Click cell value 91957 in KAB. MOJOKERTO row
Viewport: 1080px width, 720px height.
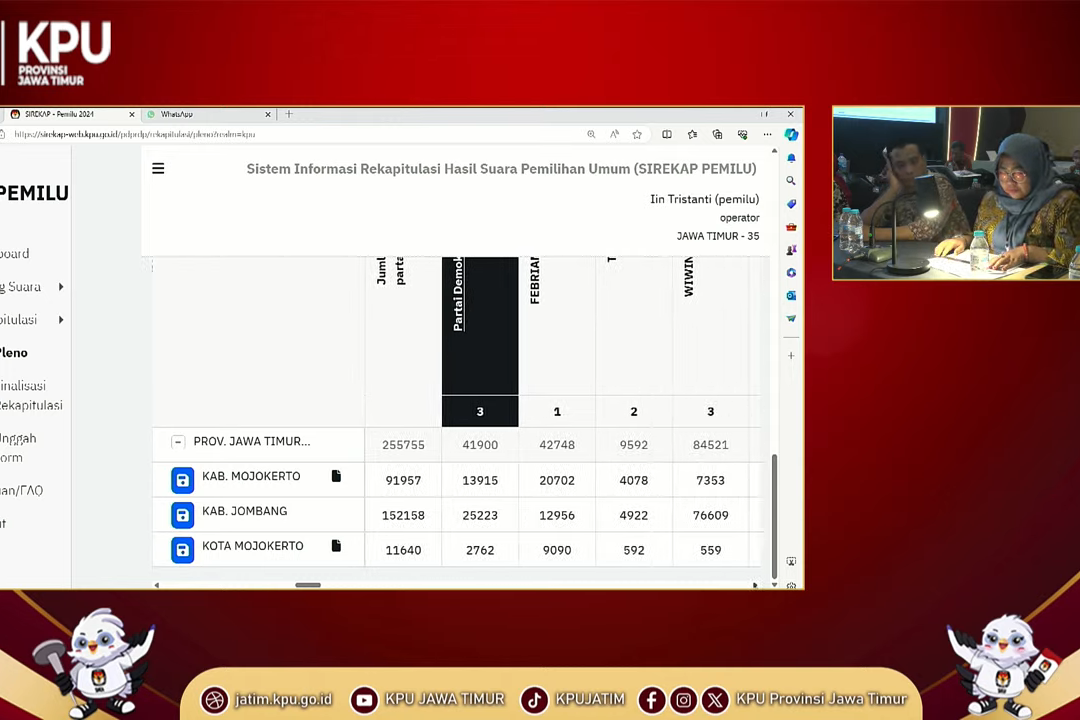point(404,480)
